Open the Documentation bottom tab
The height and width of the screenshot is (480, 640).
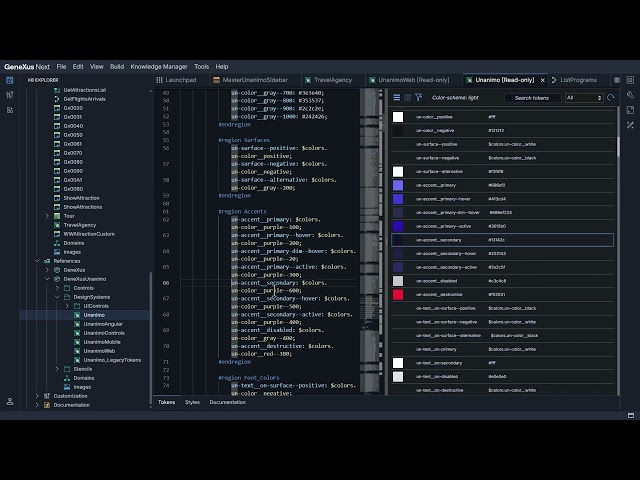pos(227,402)
